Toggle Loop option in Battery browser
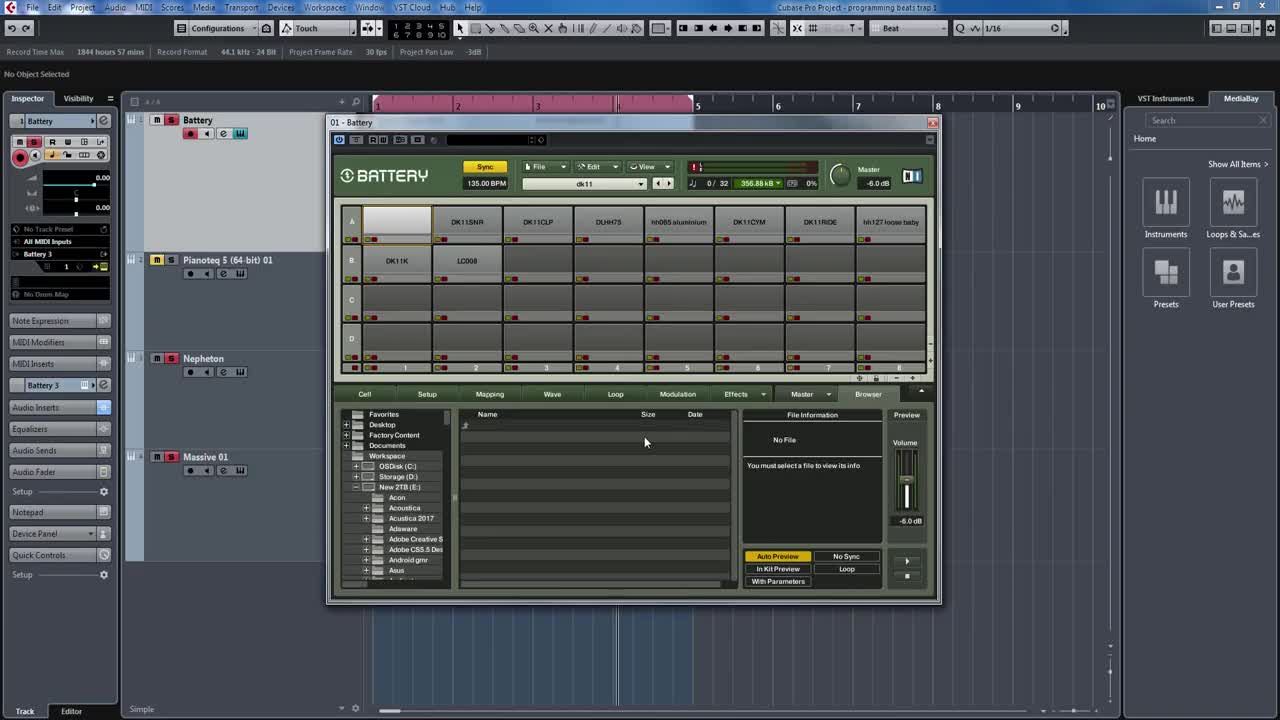The width and height of the screenshot is (1280, 720). click(846, 569)
